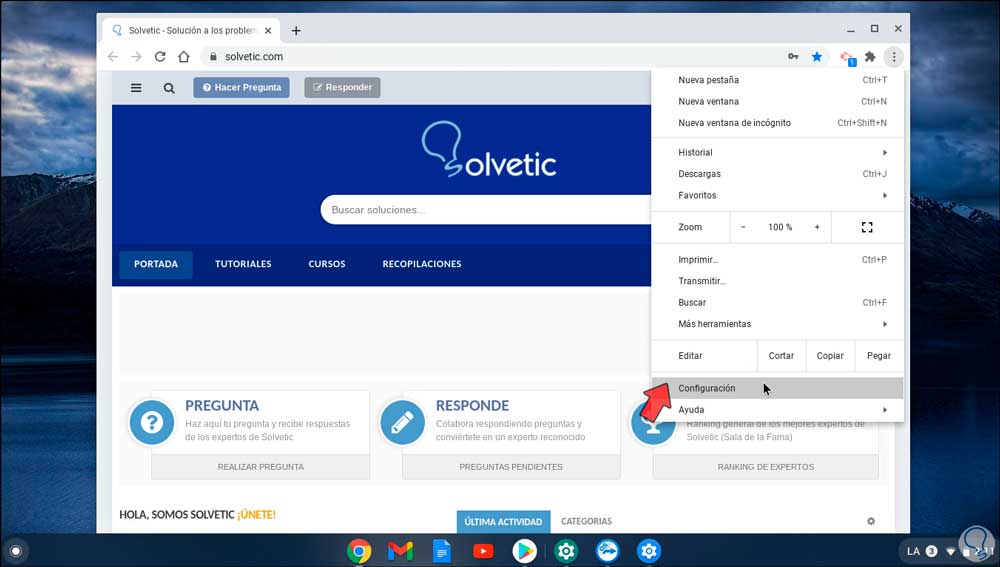The width and height of the screenshot is (1000, 567).
Task: Click the browser forward arrow
Action: click(x=136, y=57)
